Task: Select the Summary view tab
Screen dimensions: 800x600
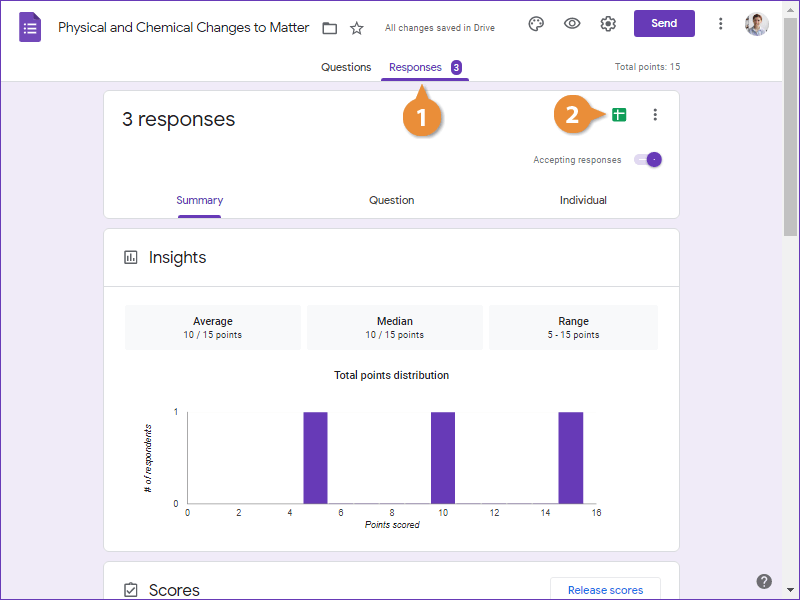Action: click(199, 200)
